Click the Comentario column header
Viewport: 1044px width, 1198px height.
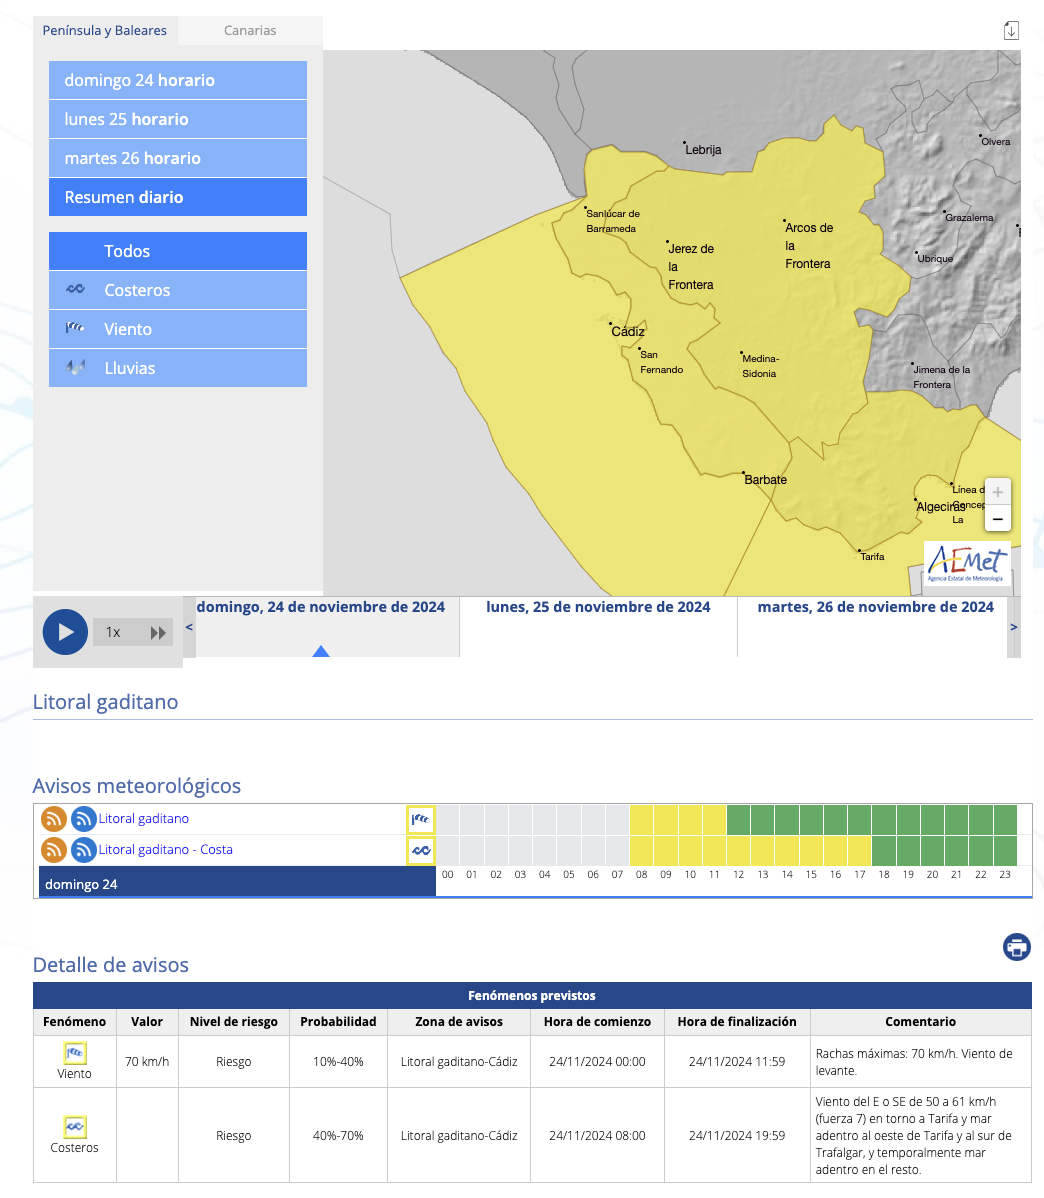coord(920,1022)
